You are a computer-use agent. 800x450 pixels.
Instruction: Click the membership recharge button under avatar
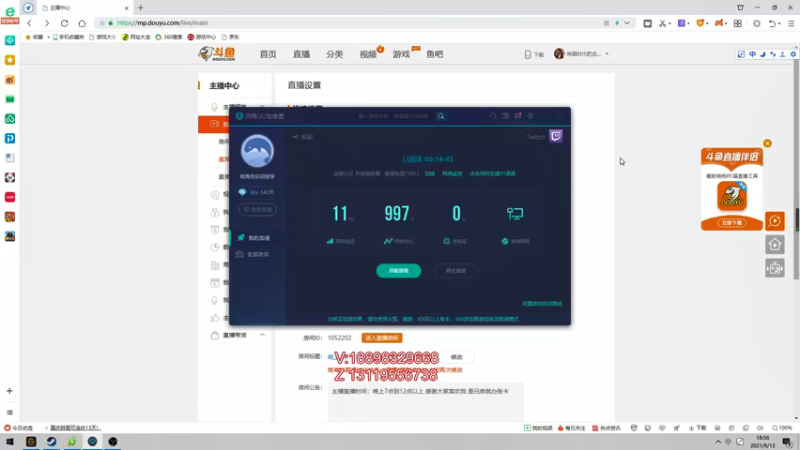[257, 210]
